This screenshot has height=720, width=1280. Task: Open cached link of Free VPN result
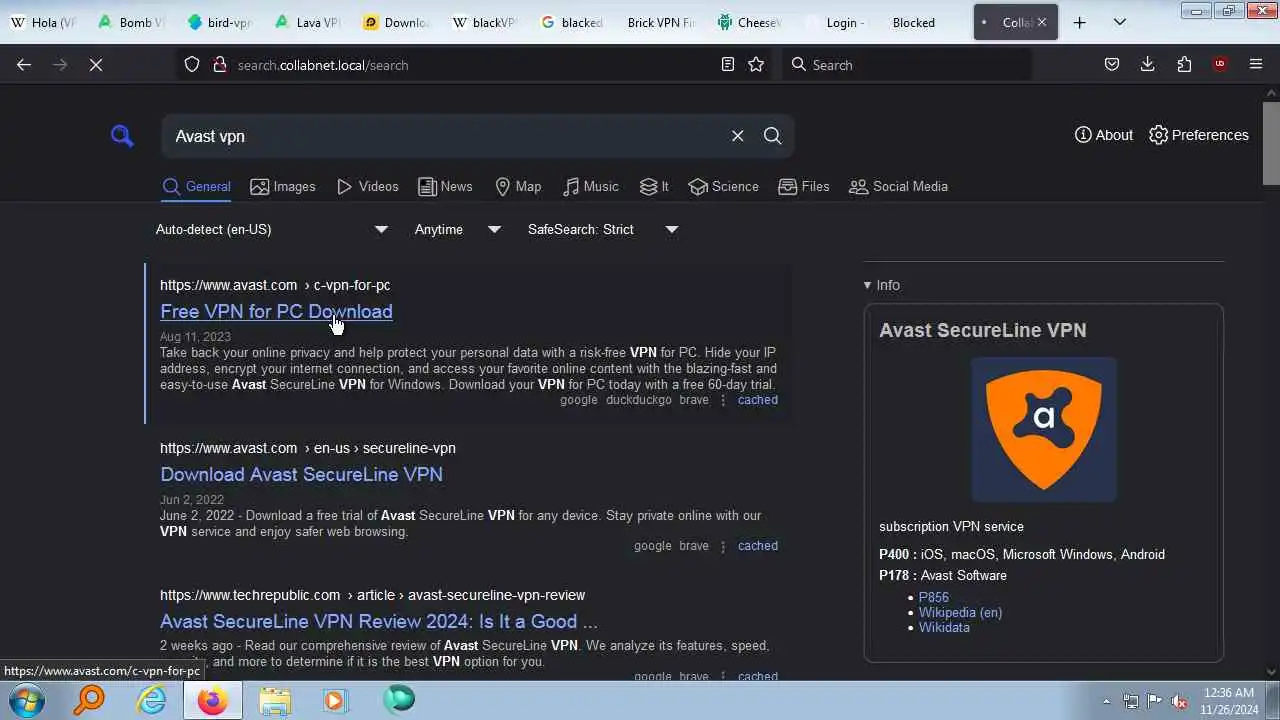[x=757, y=400]
